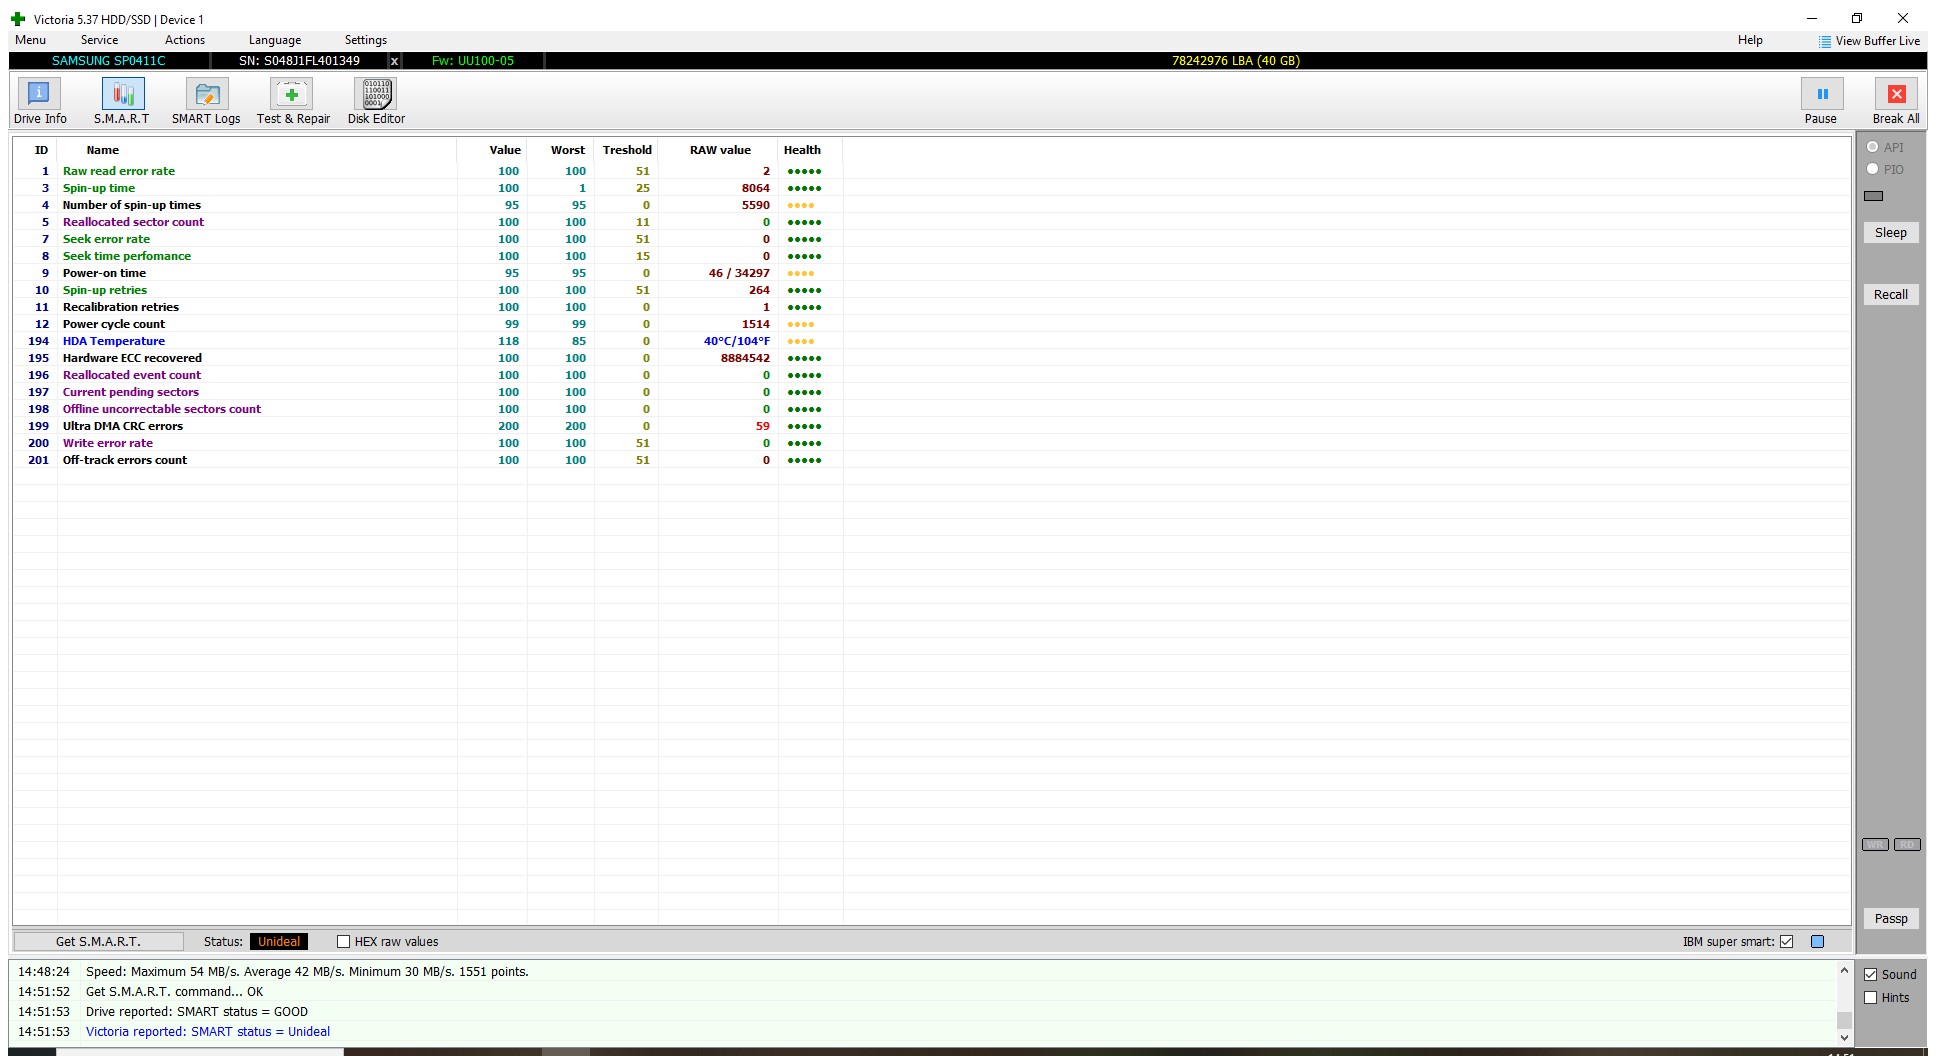The image size is (1936, 1056).
Task: Click the View Buffer Live icon
Action: 1825,41
